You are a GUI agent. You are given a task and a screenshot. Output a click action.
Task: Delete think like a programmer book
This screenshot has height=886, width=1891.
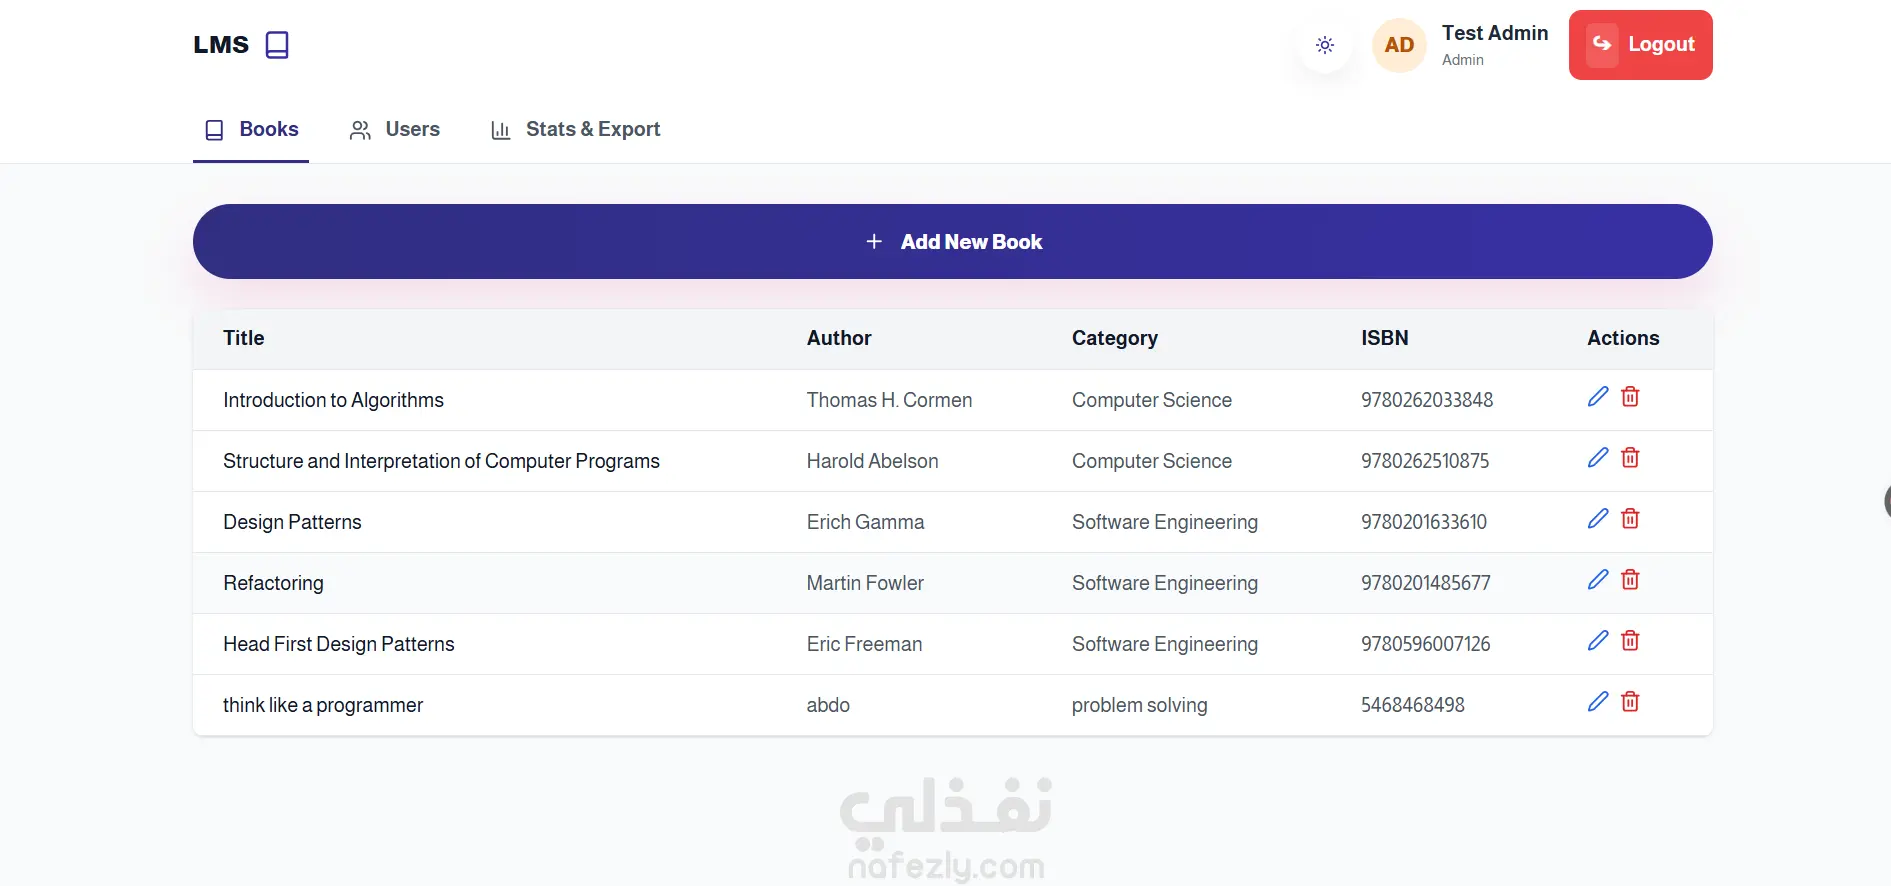click(1630, 702)
